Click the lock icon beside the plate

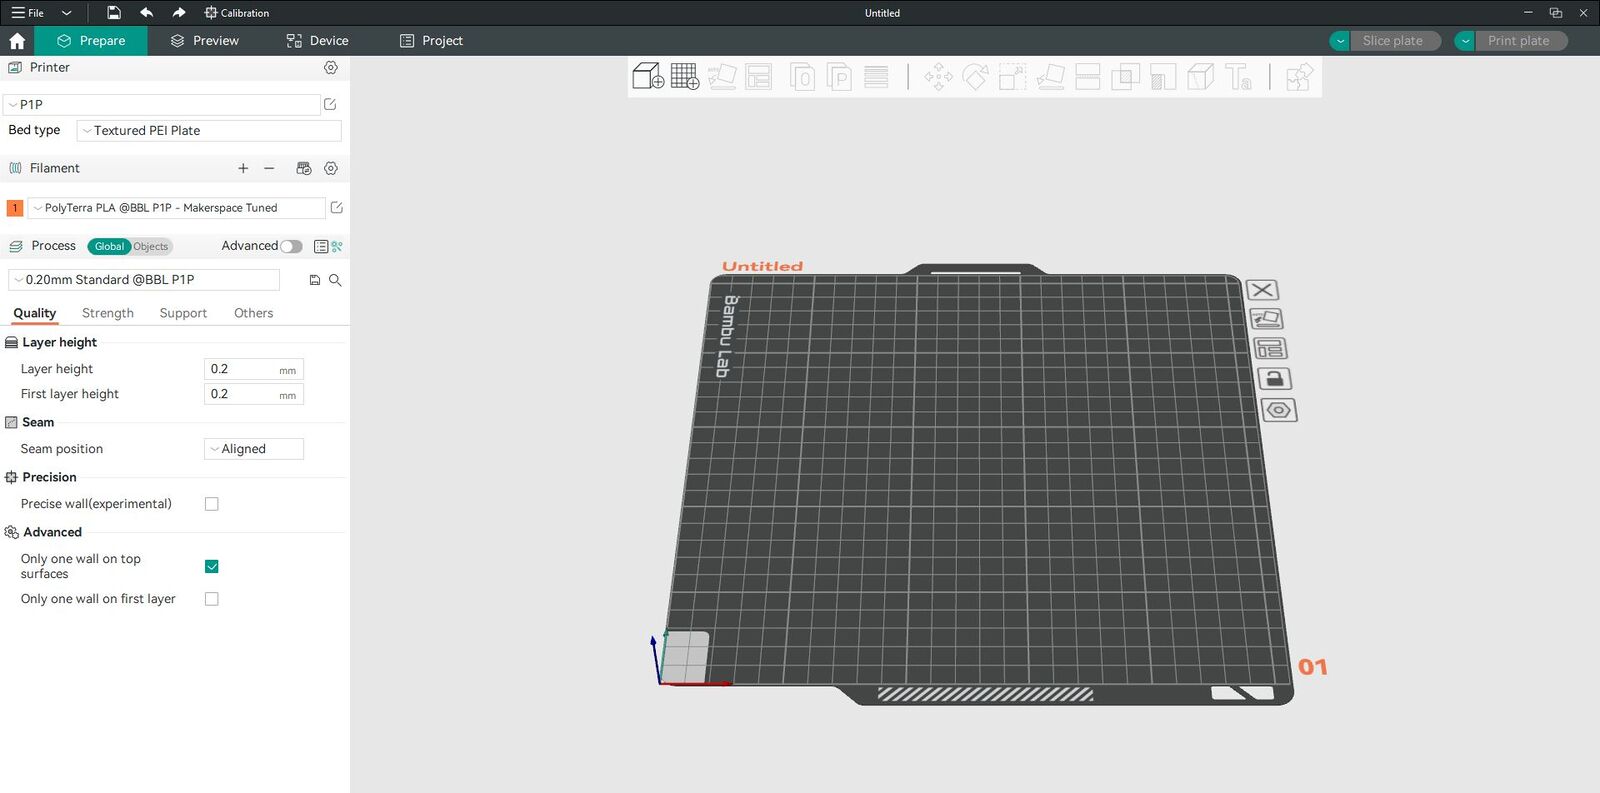pyautogui.click(x=1274, y=379)
